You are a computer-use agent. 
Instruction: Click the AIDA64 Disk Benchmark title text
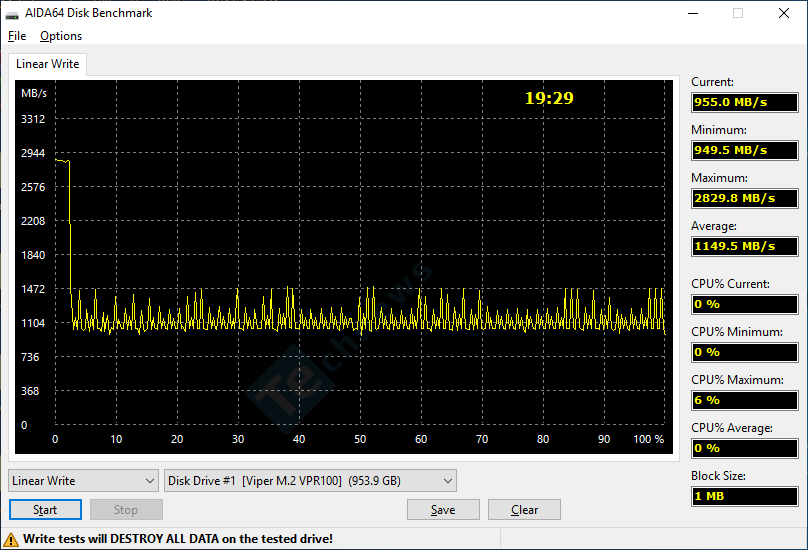[x=89, y=13]
